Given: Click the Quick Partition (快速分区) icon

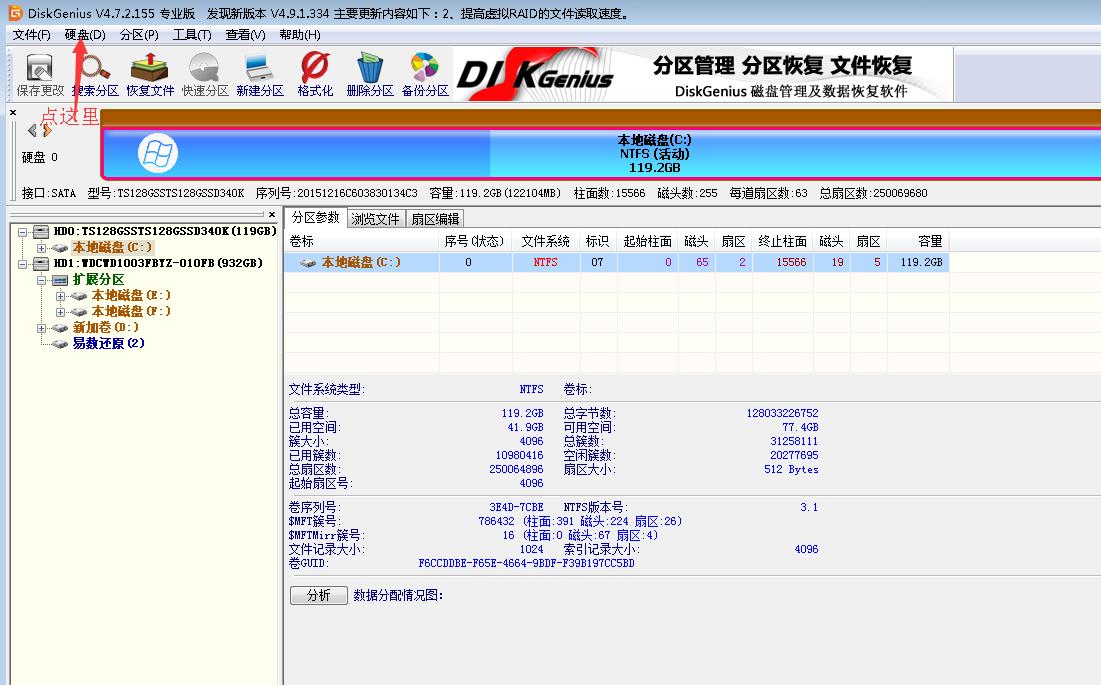Looking at the screenshot, I should [205, 73].
